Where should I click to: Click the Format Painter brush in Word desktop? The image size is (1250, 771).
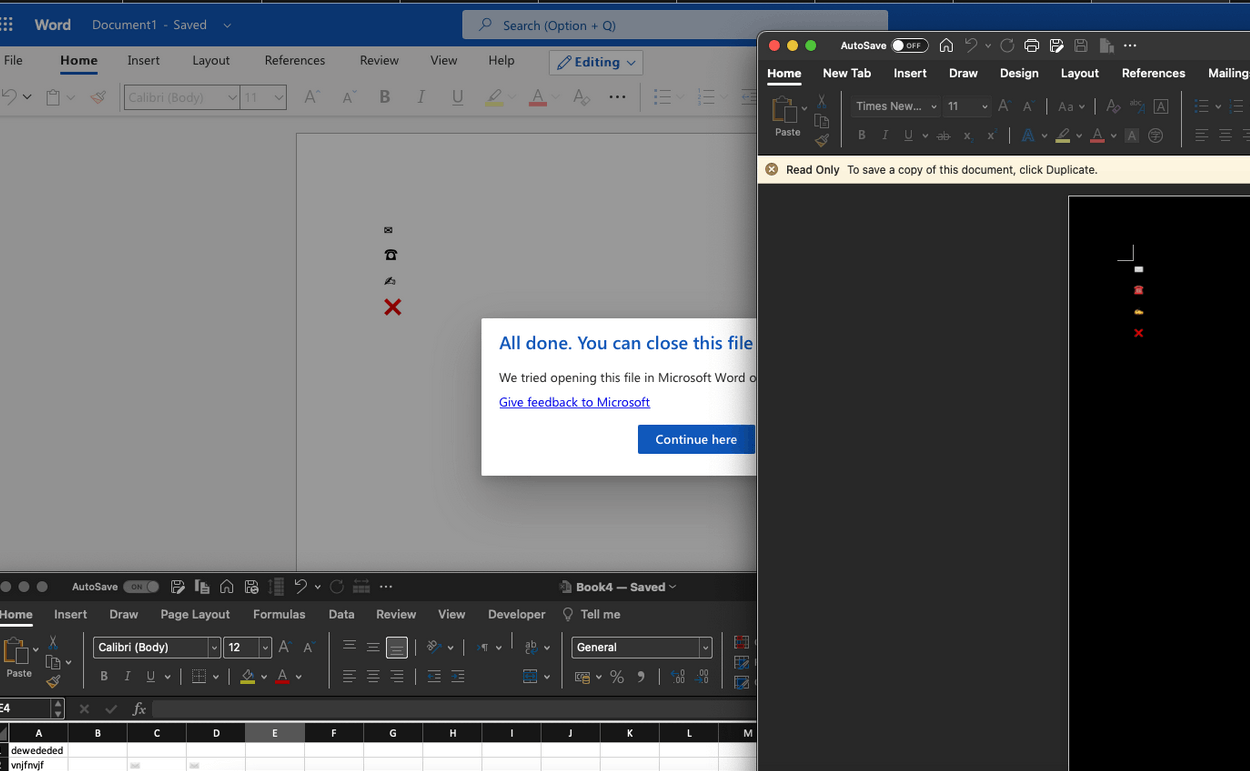822,141
